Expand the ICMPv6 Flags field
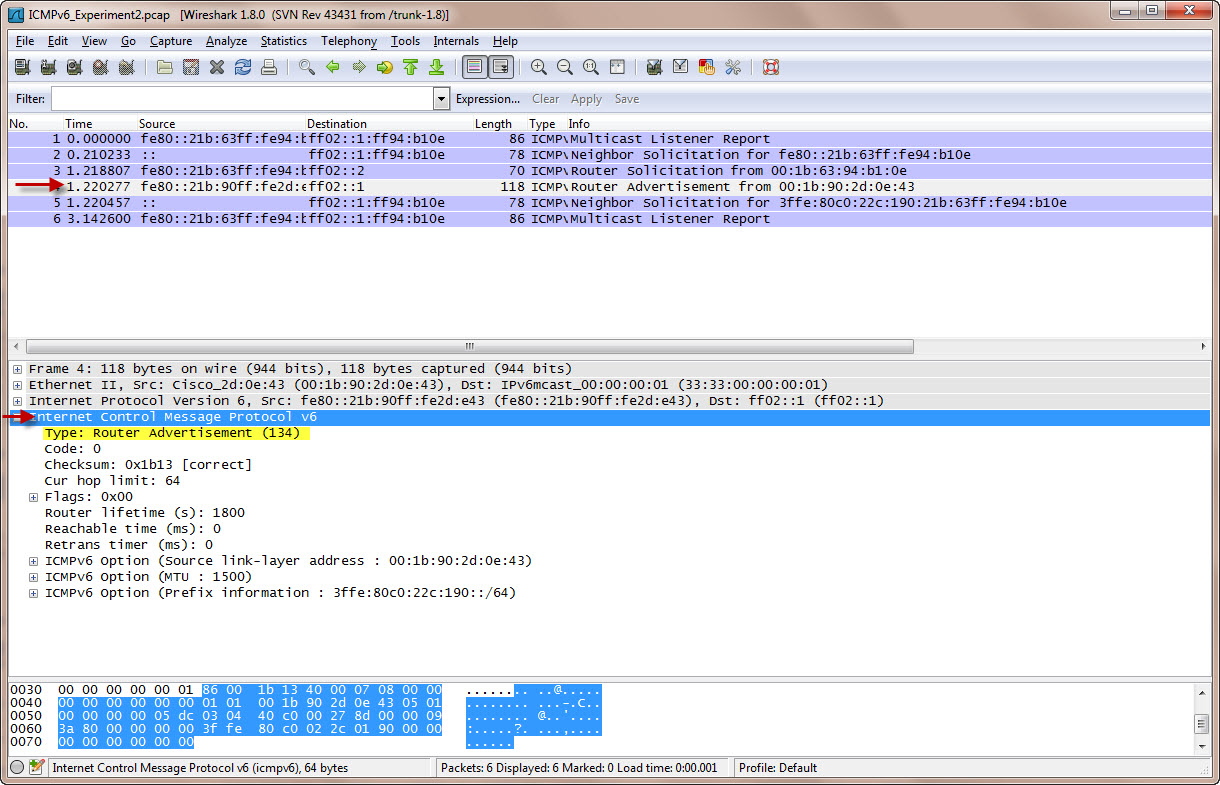Screen dimensions: 1220x785 (x=34, y=497)
